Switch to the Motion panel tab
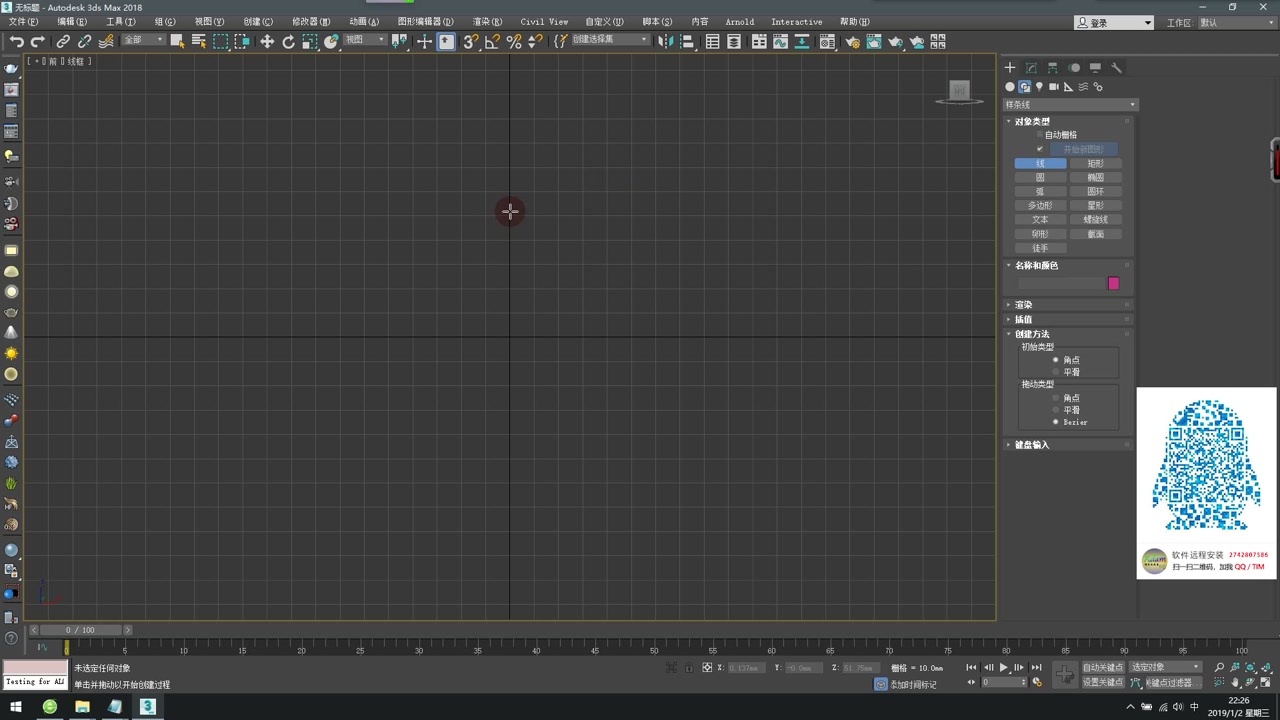The width and height of the screenshot is (1280, 720). coord(1074,68)
